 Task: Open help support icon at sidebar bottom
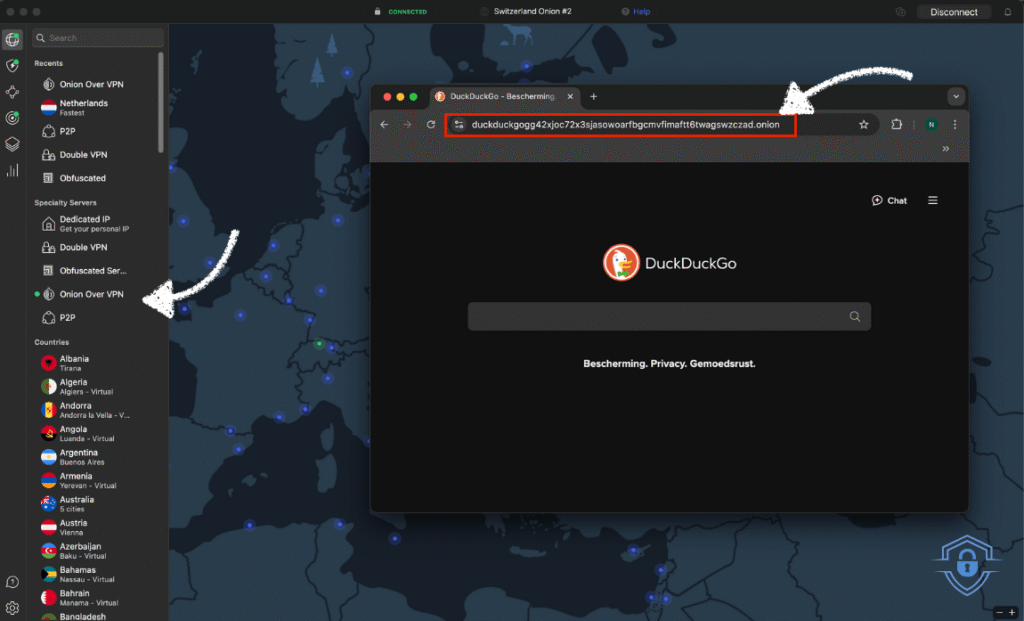click(12, 582)
